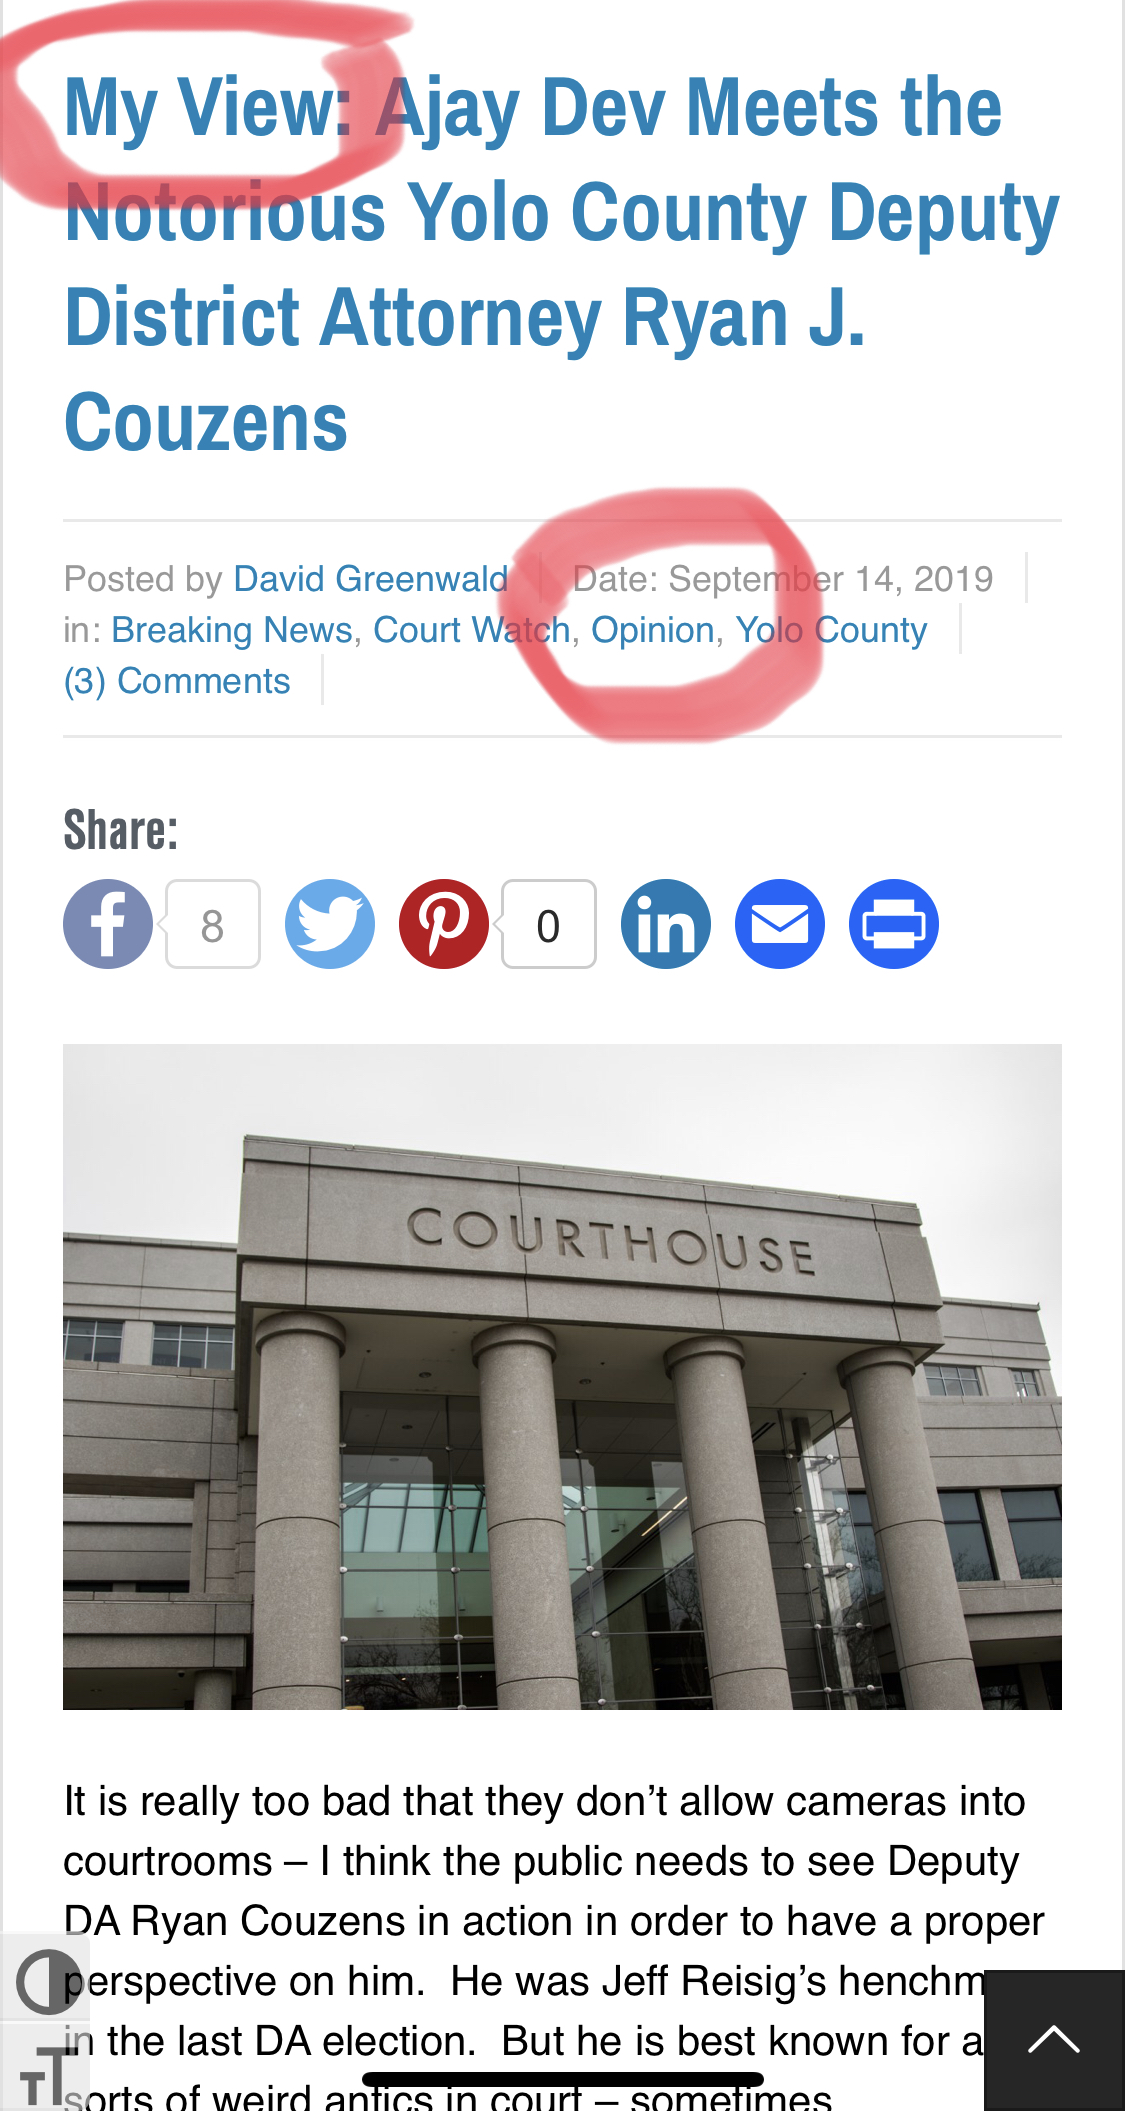Click the courthouse article image

[562, 1377]
